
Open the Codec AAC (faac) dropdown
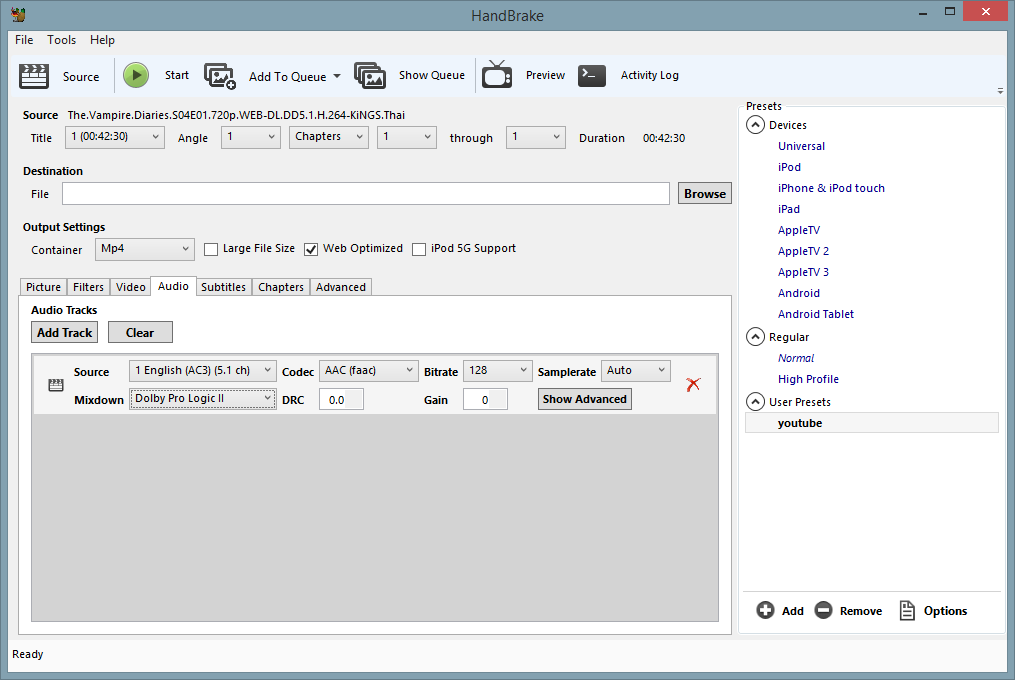coord(368,371)
